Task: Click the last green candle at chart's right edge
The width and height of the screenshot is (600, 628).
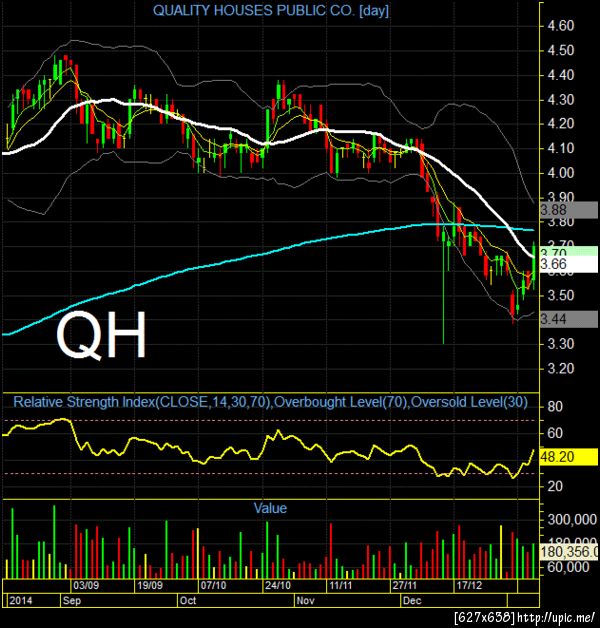Action: (534, 264)
